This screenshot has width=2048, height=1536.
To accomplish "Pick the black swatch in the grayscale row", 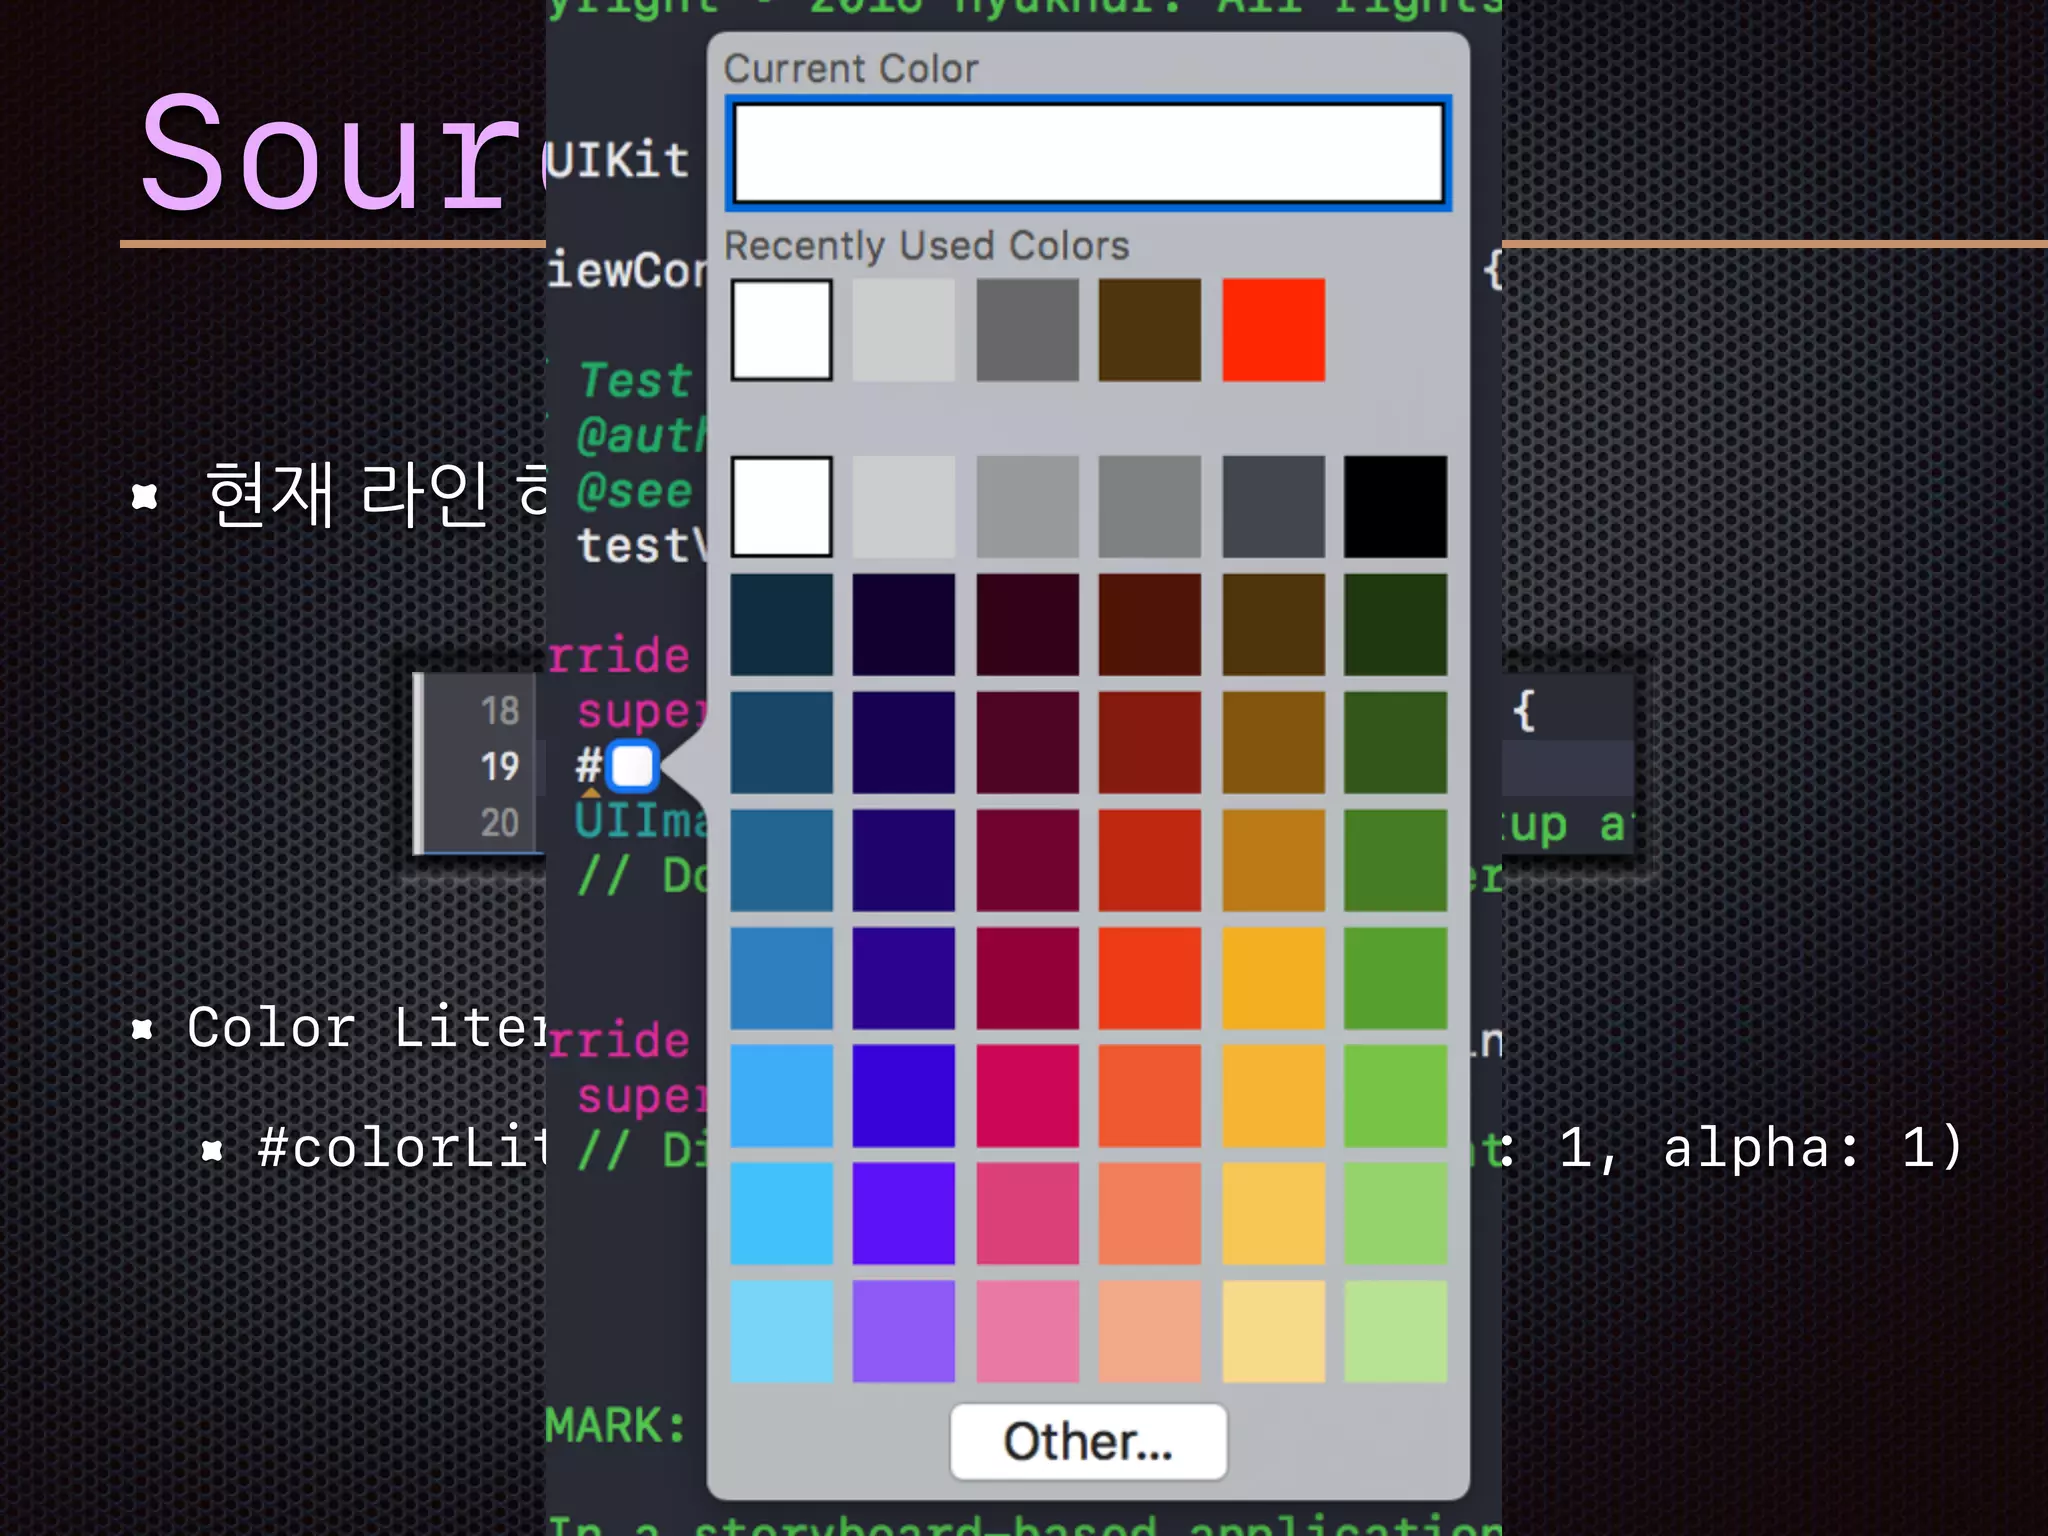I will (x=1395, y=507).
